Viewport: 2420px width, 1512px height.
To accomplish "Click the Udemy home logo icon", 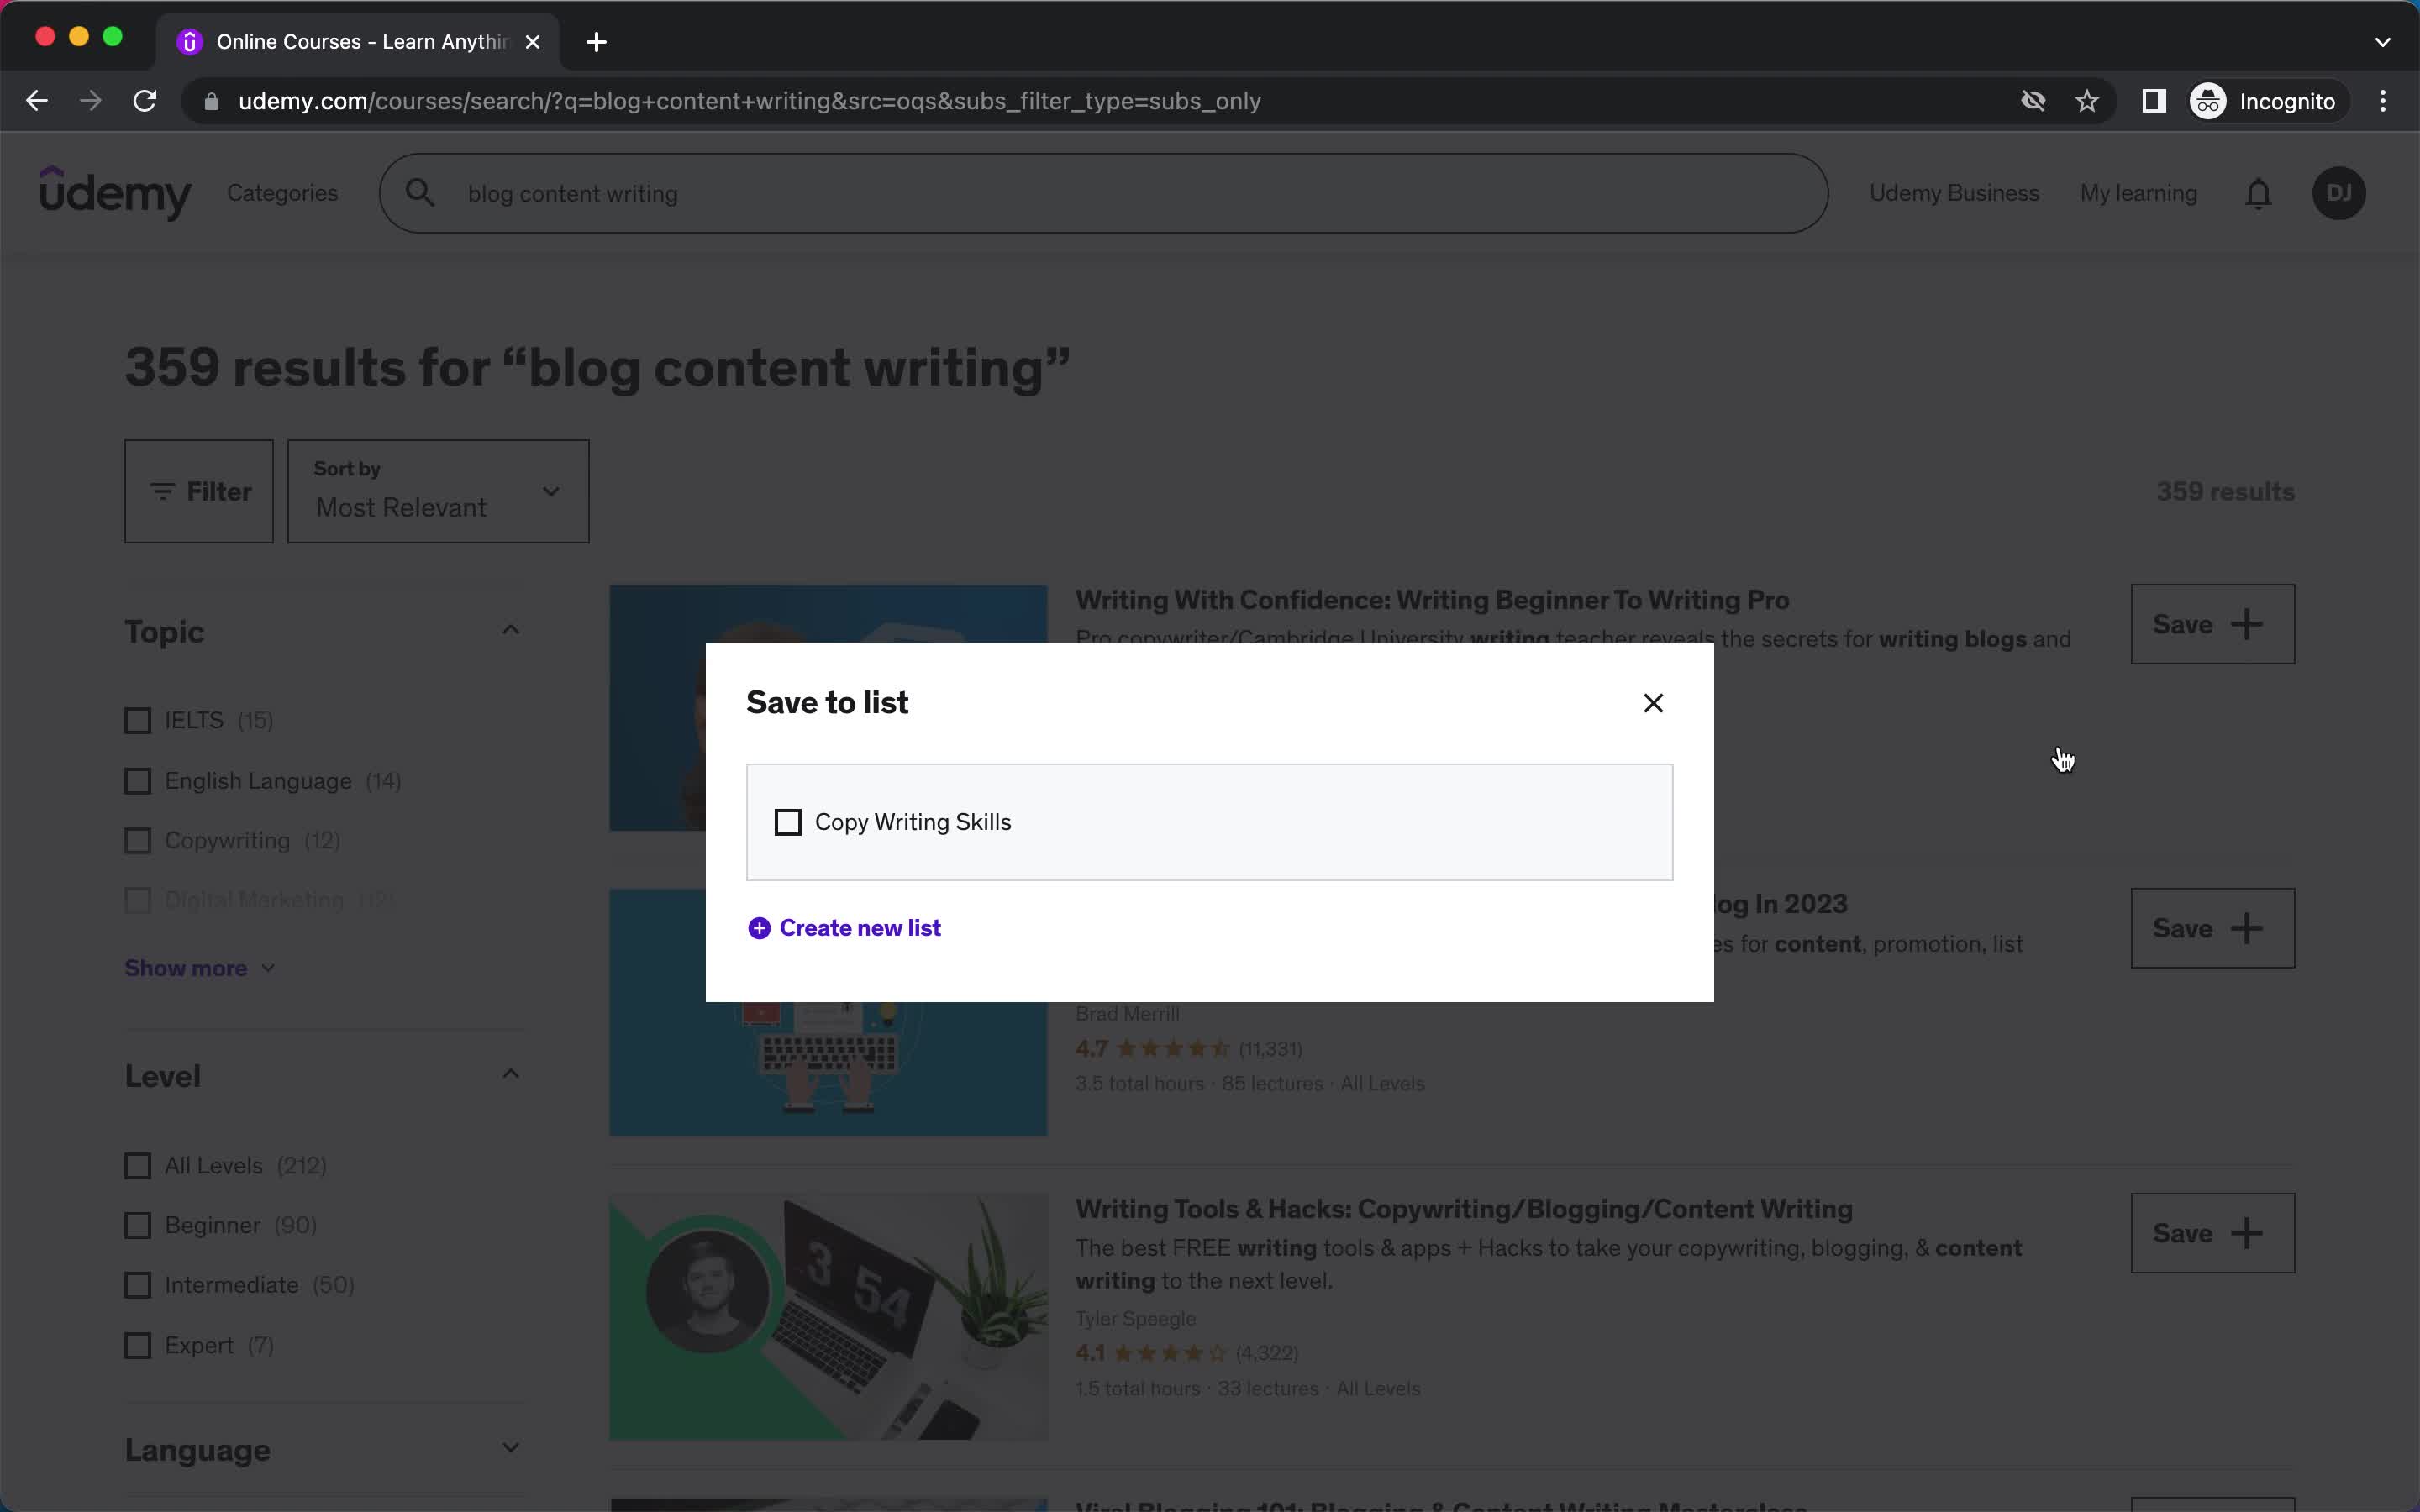I will 113,193.
